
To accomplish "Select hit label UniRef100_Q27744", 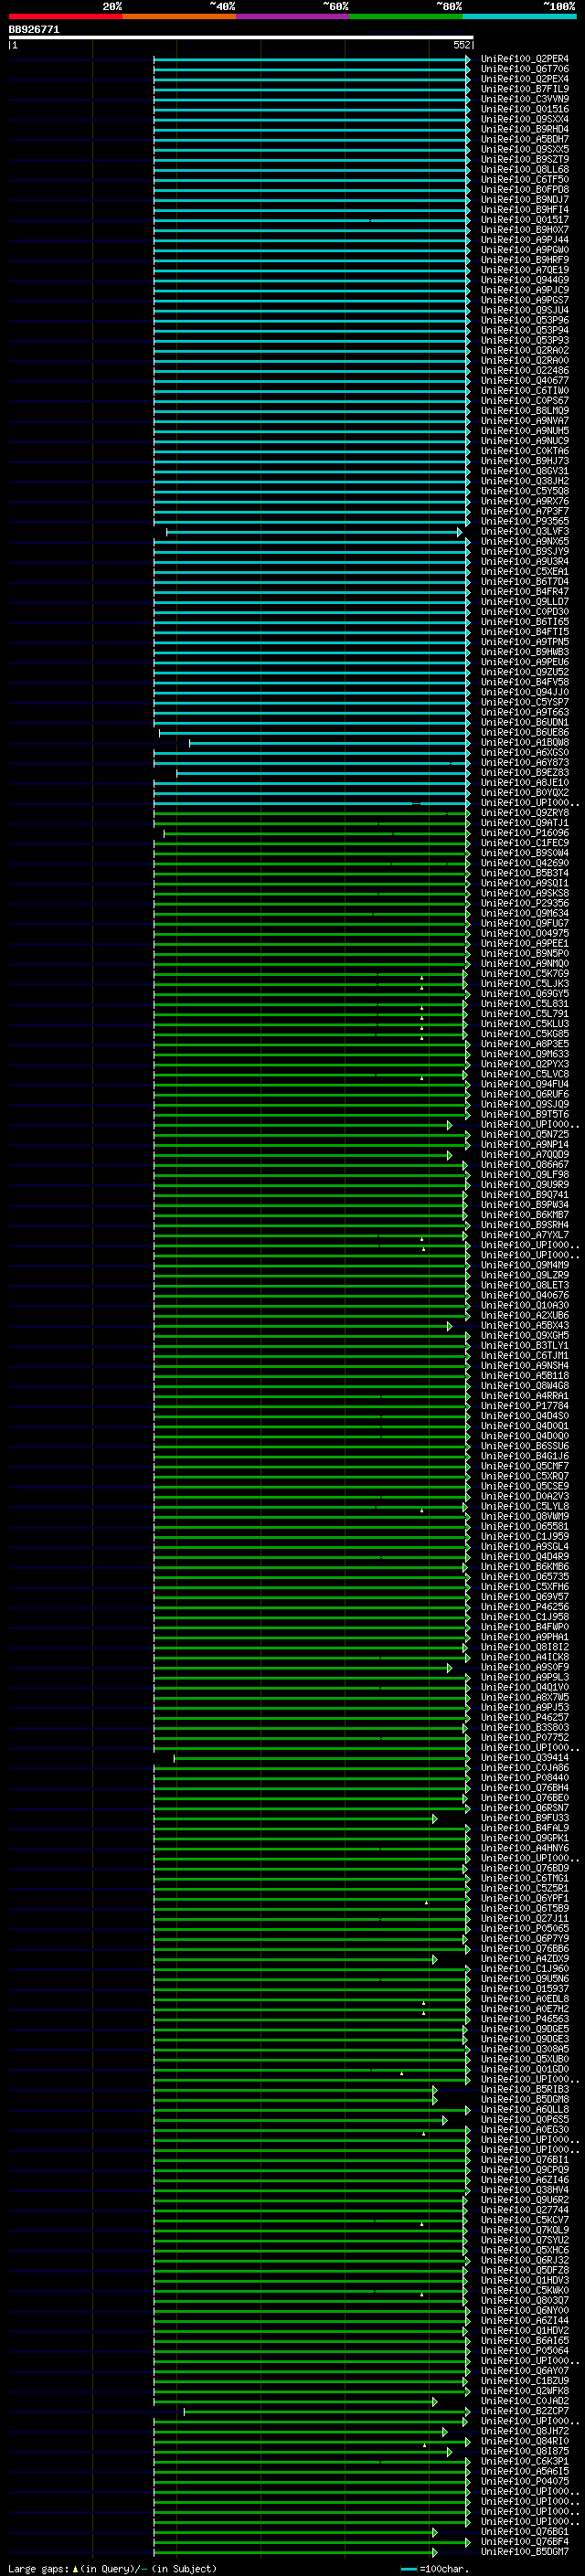I will tap(525, 2210).
